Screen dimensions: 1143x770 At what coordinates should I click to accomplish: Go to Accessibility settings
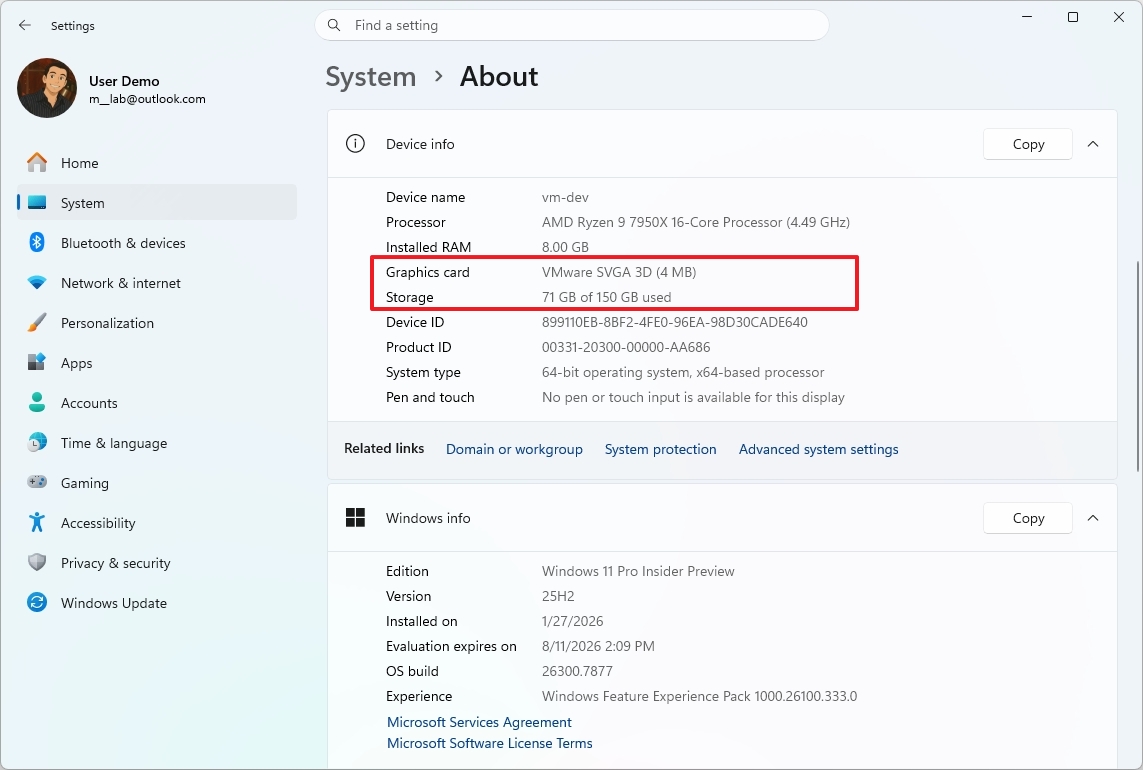point(97,522)
